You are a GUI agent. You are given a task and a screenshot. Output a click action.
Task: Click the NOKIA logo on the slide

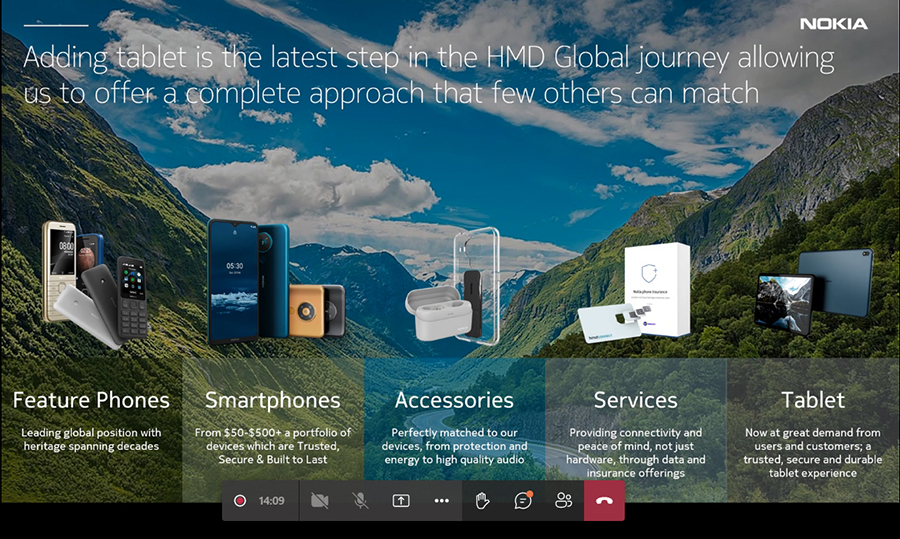click(x=833, y=24)
